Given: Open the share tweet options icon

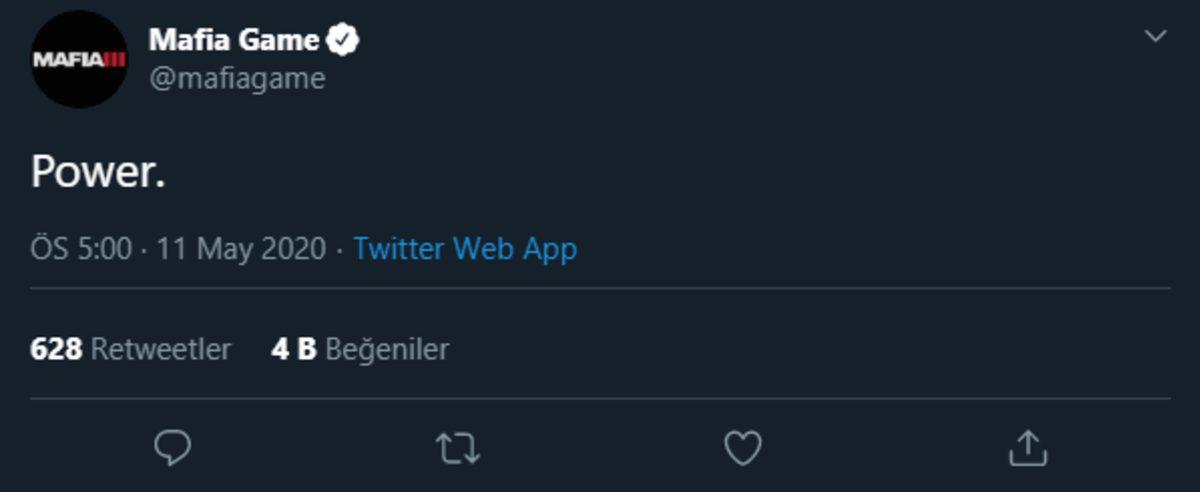Looking at the screenshot, I should point(1027,449).
